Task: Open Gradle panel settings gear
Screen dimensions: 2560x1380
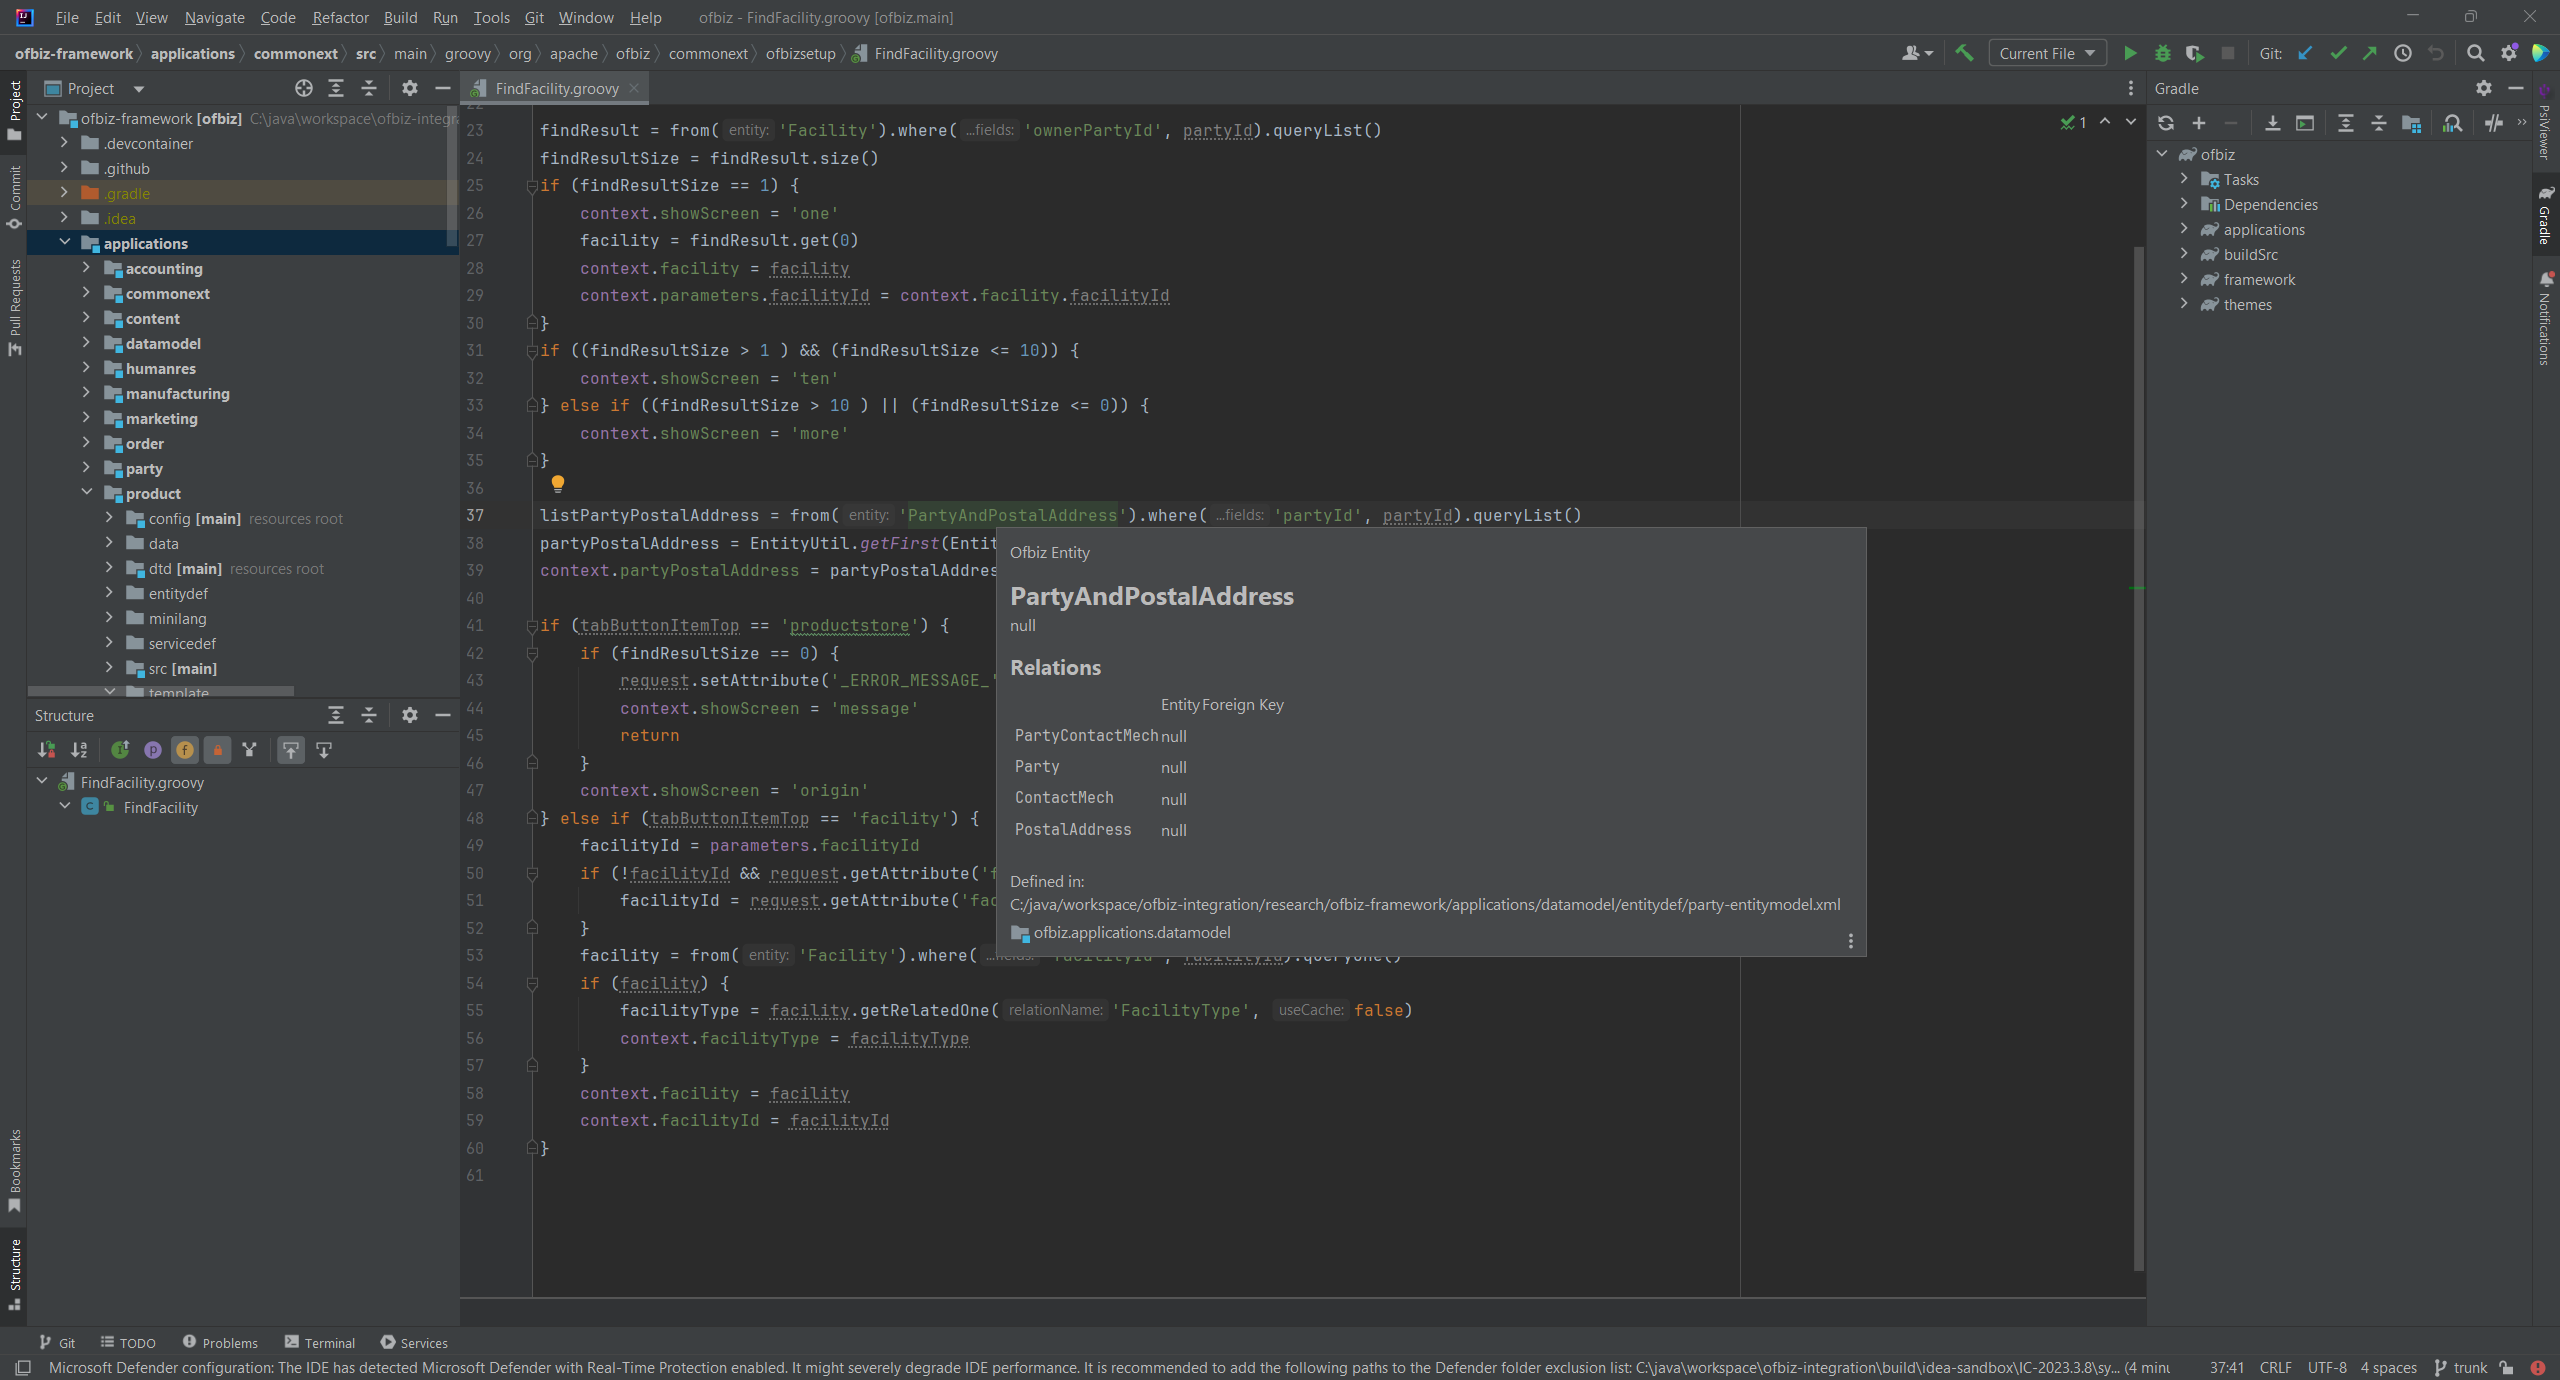Action: click(2484, 89)
